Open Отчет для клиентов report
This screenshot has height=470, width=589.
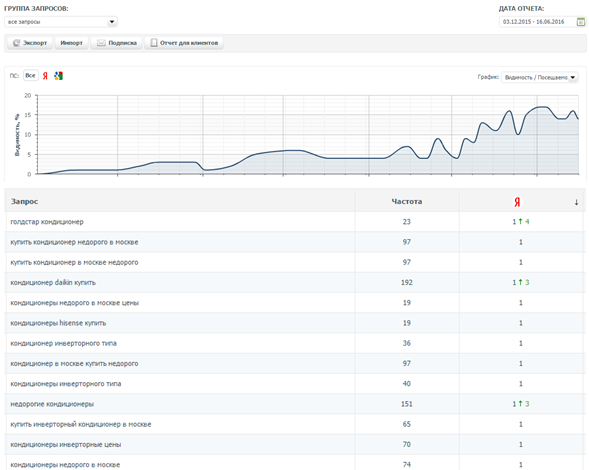184,43
